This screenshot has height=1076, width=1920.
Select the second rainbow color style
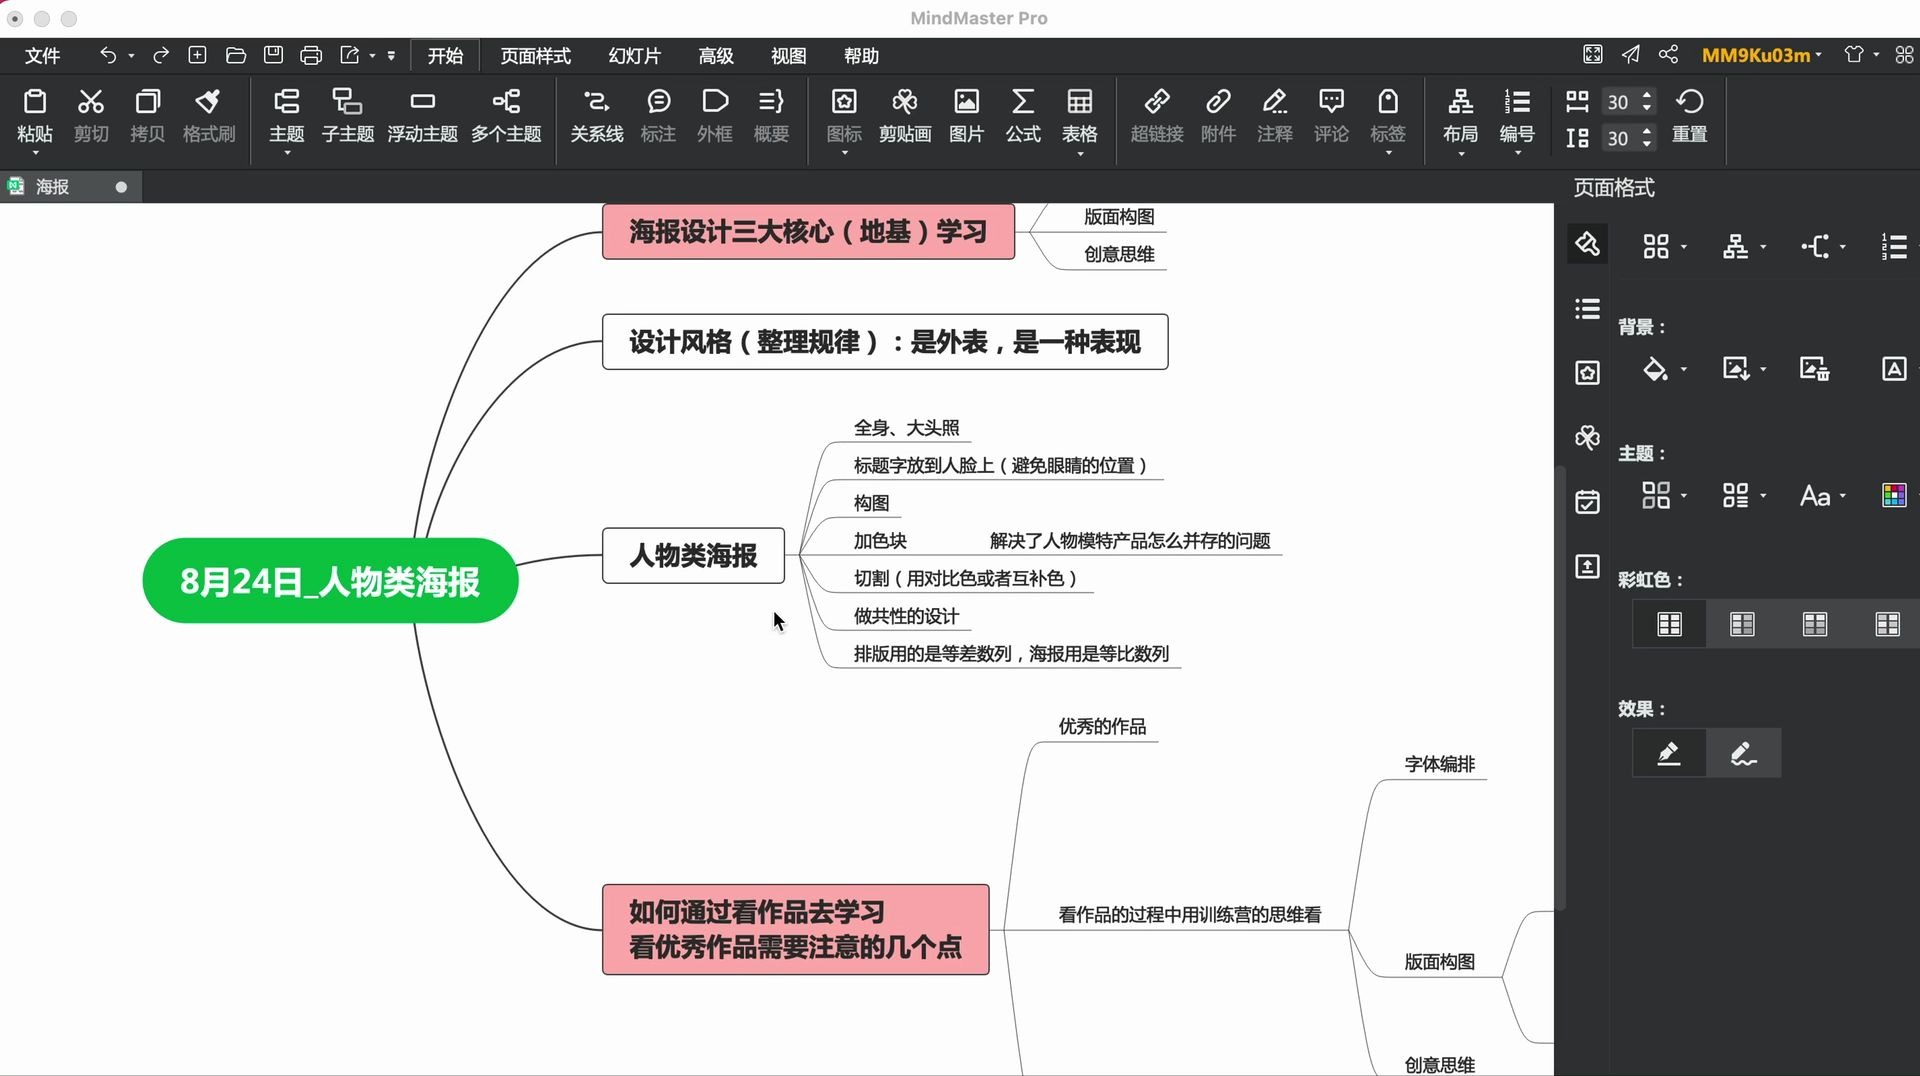(1742, 624)
